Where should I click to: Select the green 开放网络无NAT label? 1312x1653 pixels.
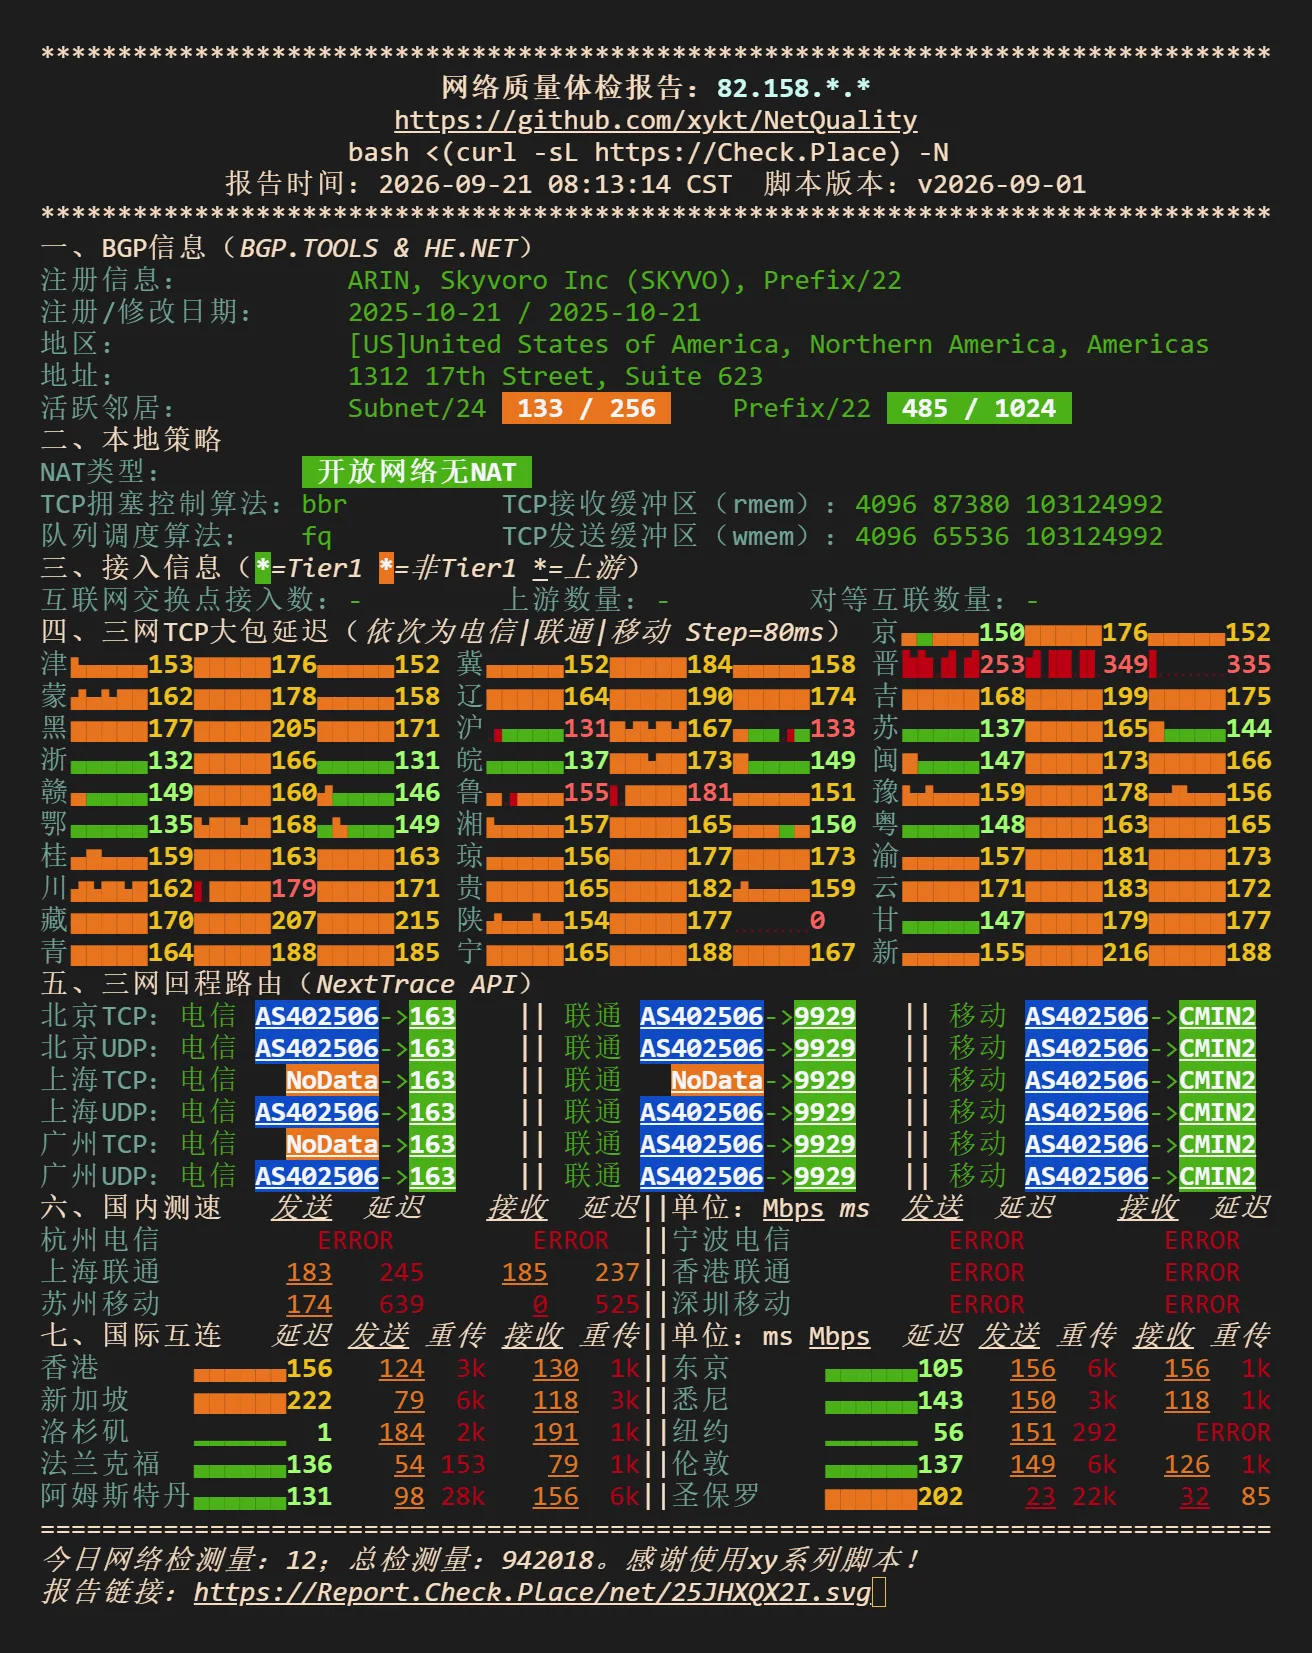[x=417, y=472]
